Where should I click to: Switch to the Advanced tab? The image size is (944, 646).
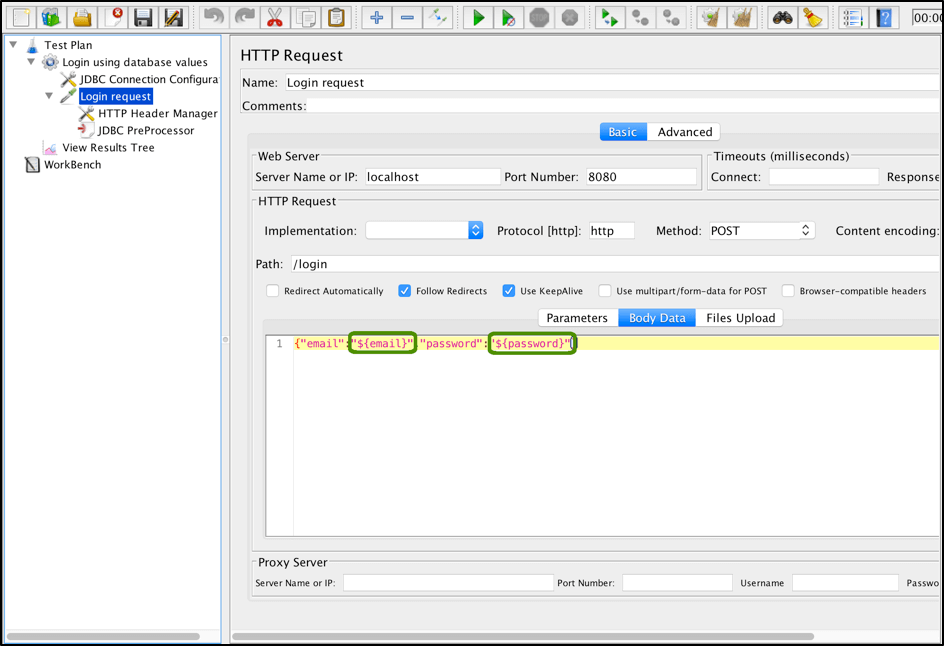[685, 132]
